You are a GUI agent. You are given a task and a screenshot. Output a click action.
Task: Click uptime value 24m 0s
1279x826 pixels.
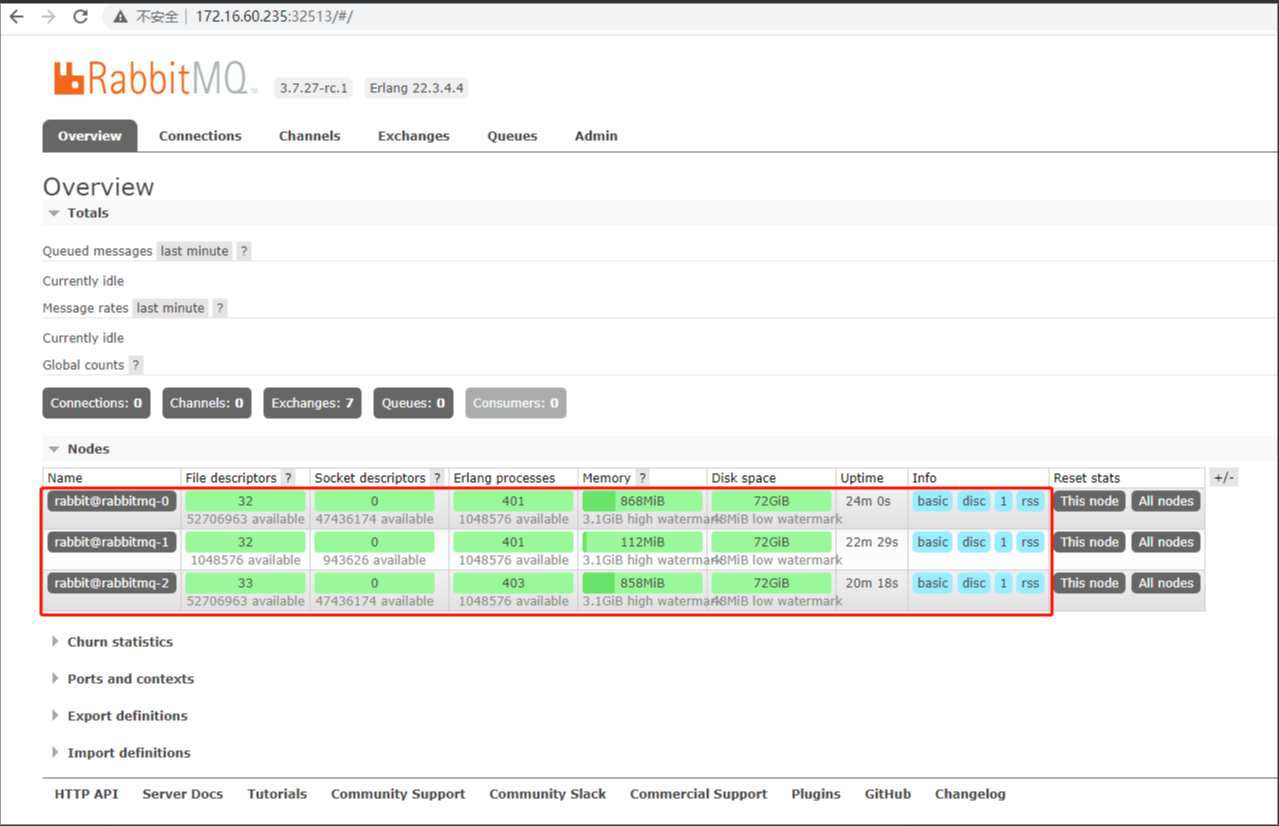point(867,501)
